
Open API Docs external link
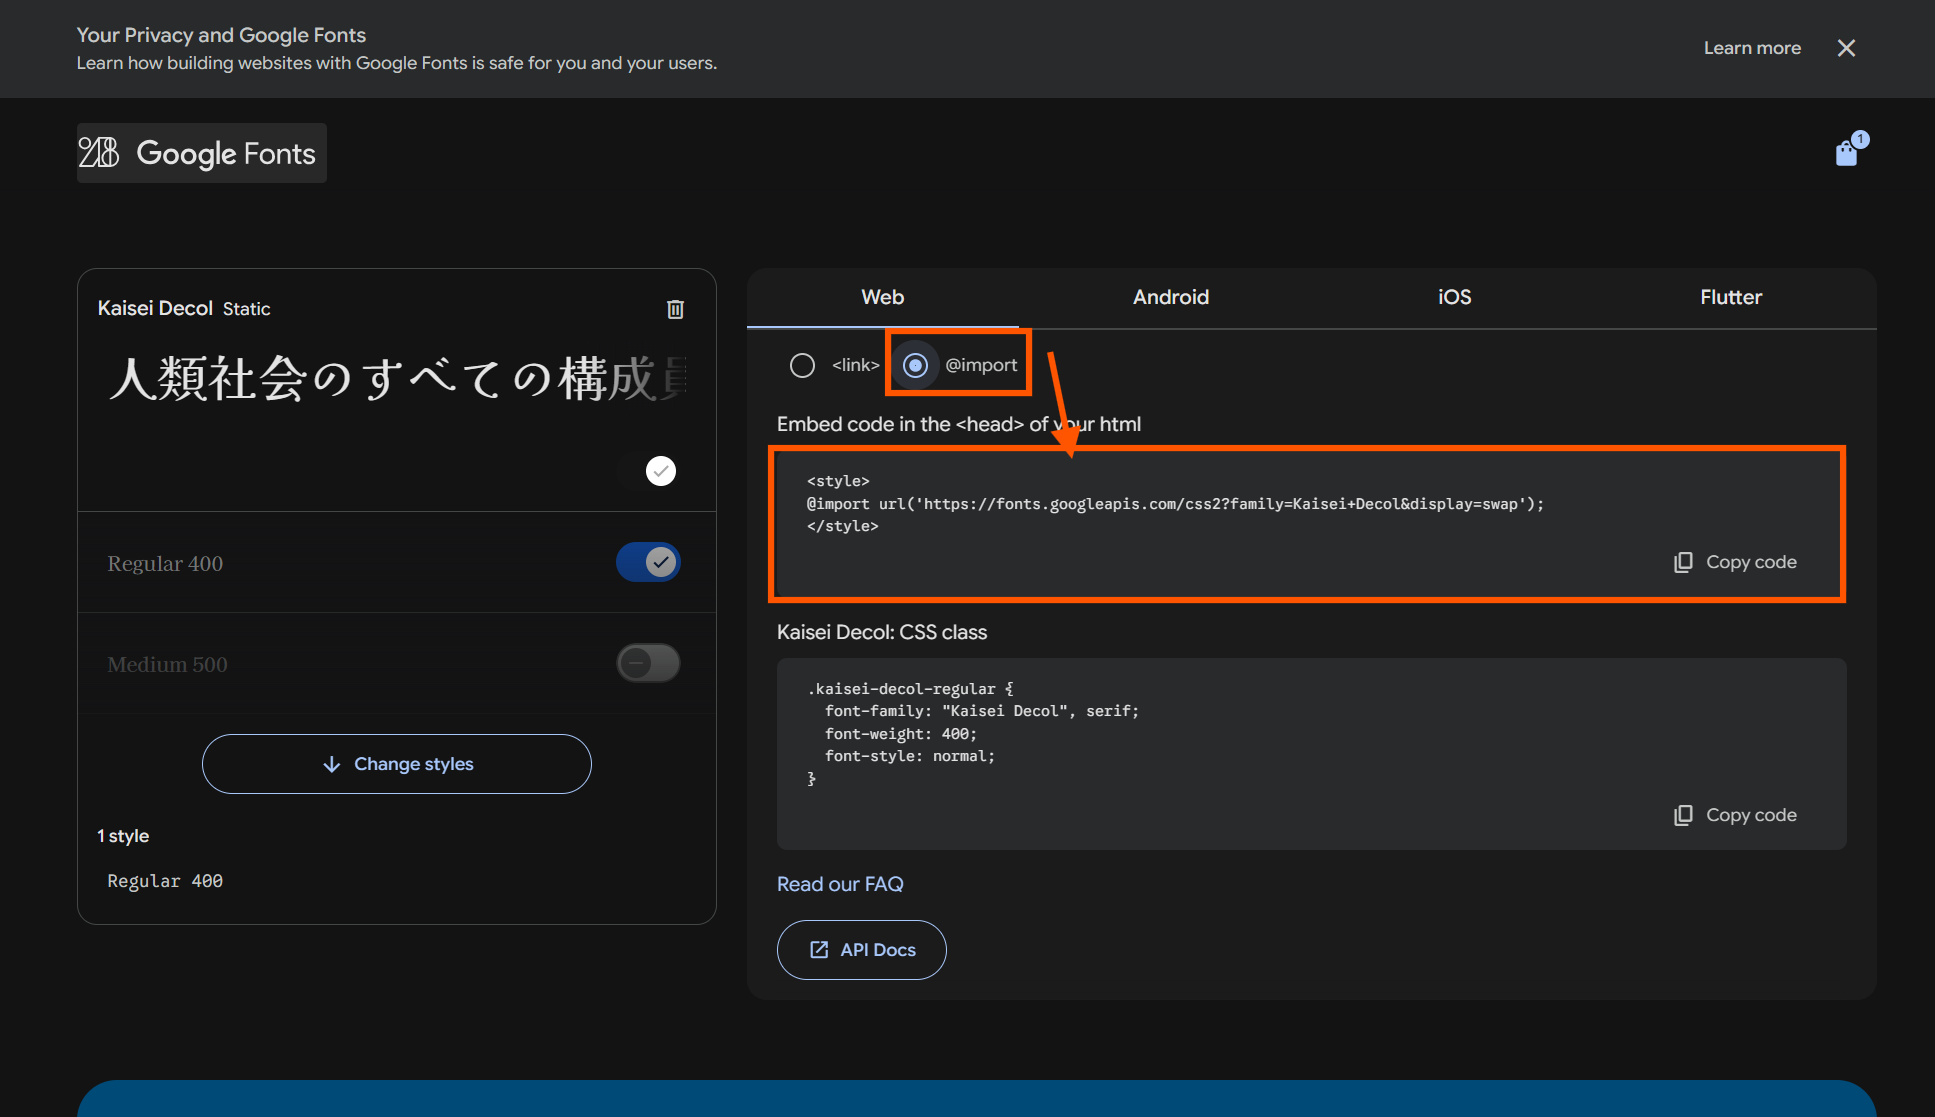click(x=861, y=950)
